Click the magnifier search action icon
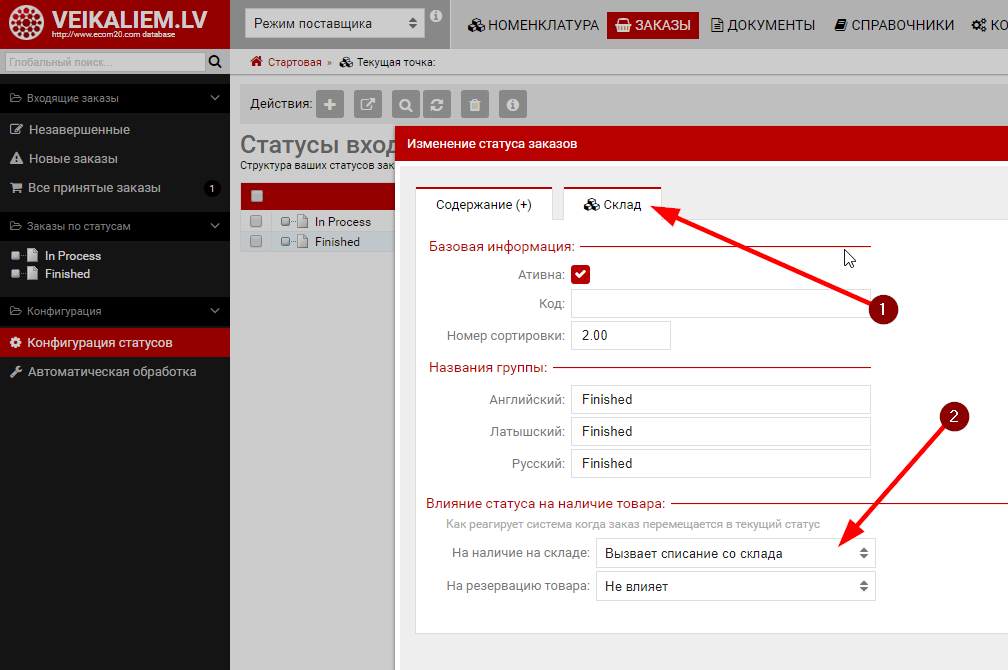Viewport: 1008px width, 670px height. (x=406, y=104)
